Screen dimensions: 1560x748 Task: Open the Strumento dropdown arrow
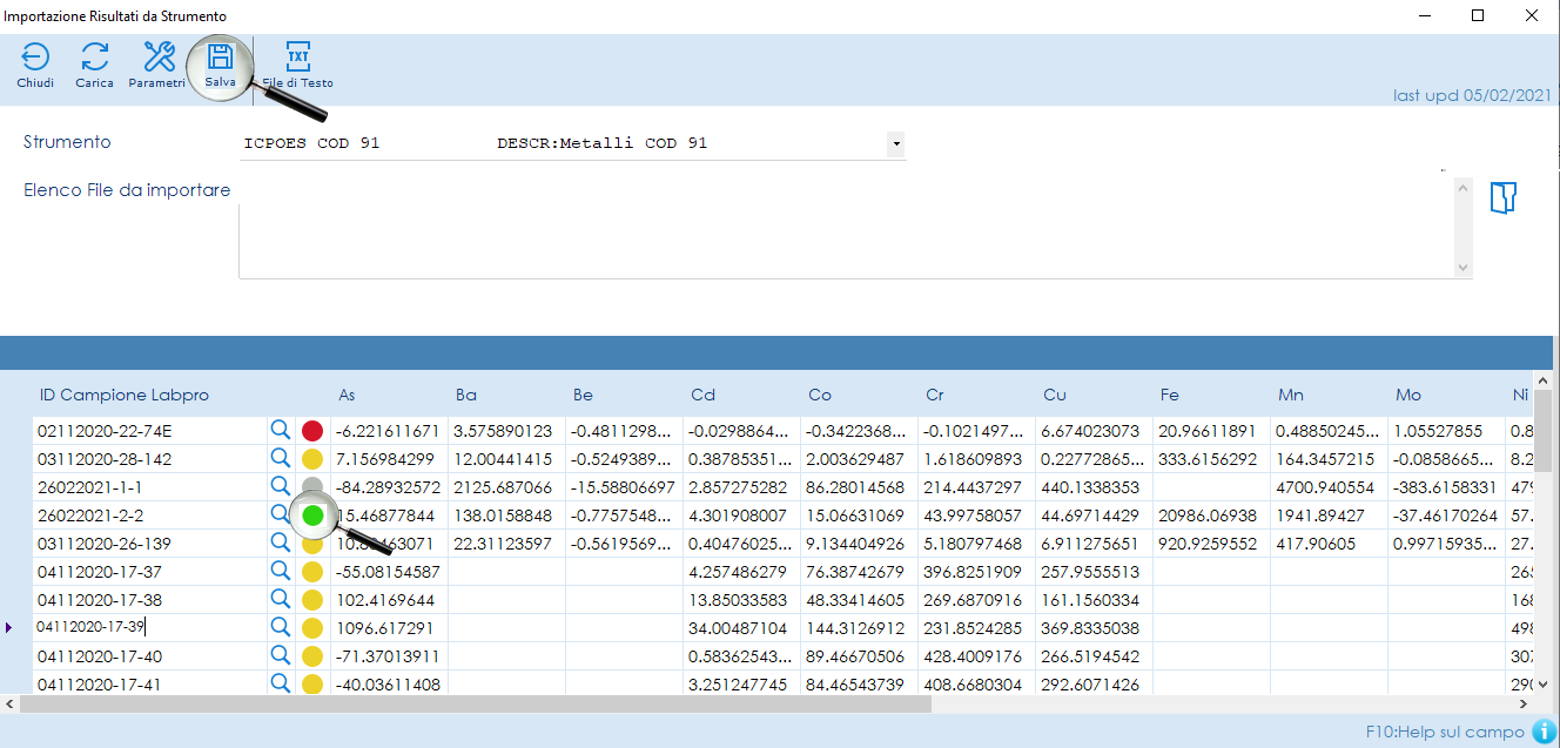[896, 144]
